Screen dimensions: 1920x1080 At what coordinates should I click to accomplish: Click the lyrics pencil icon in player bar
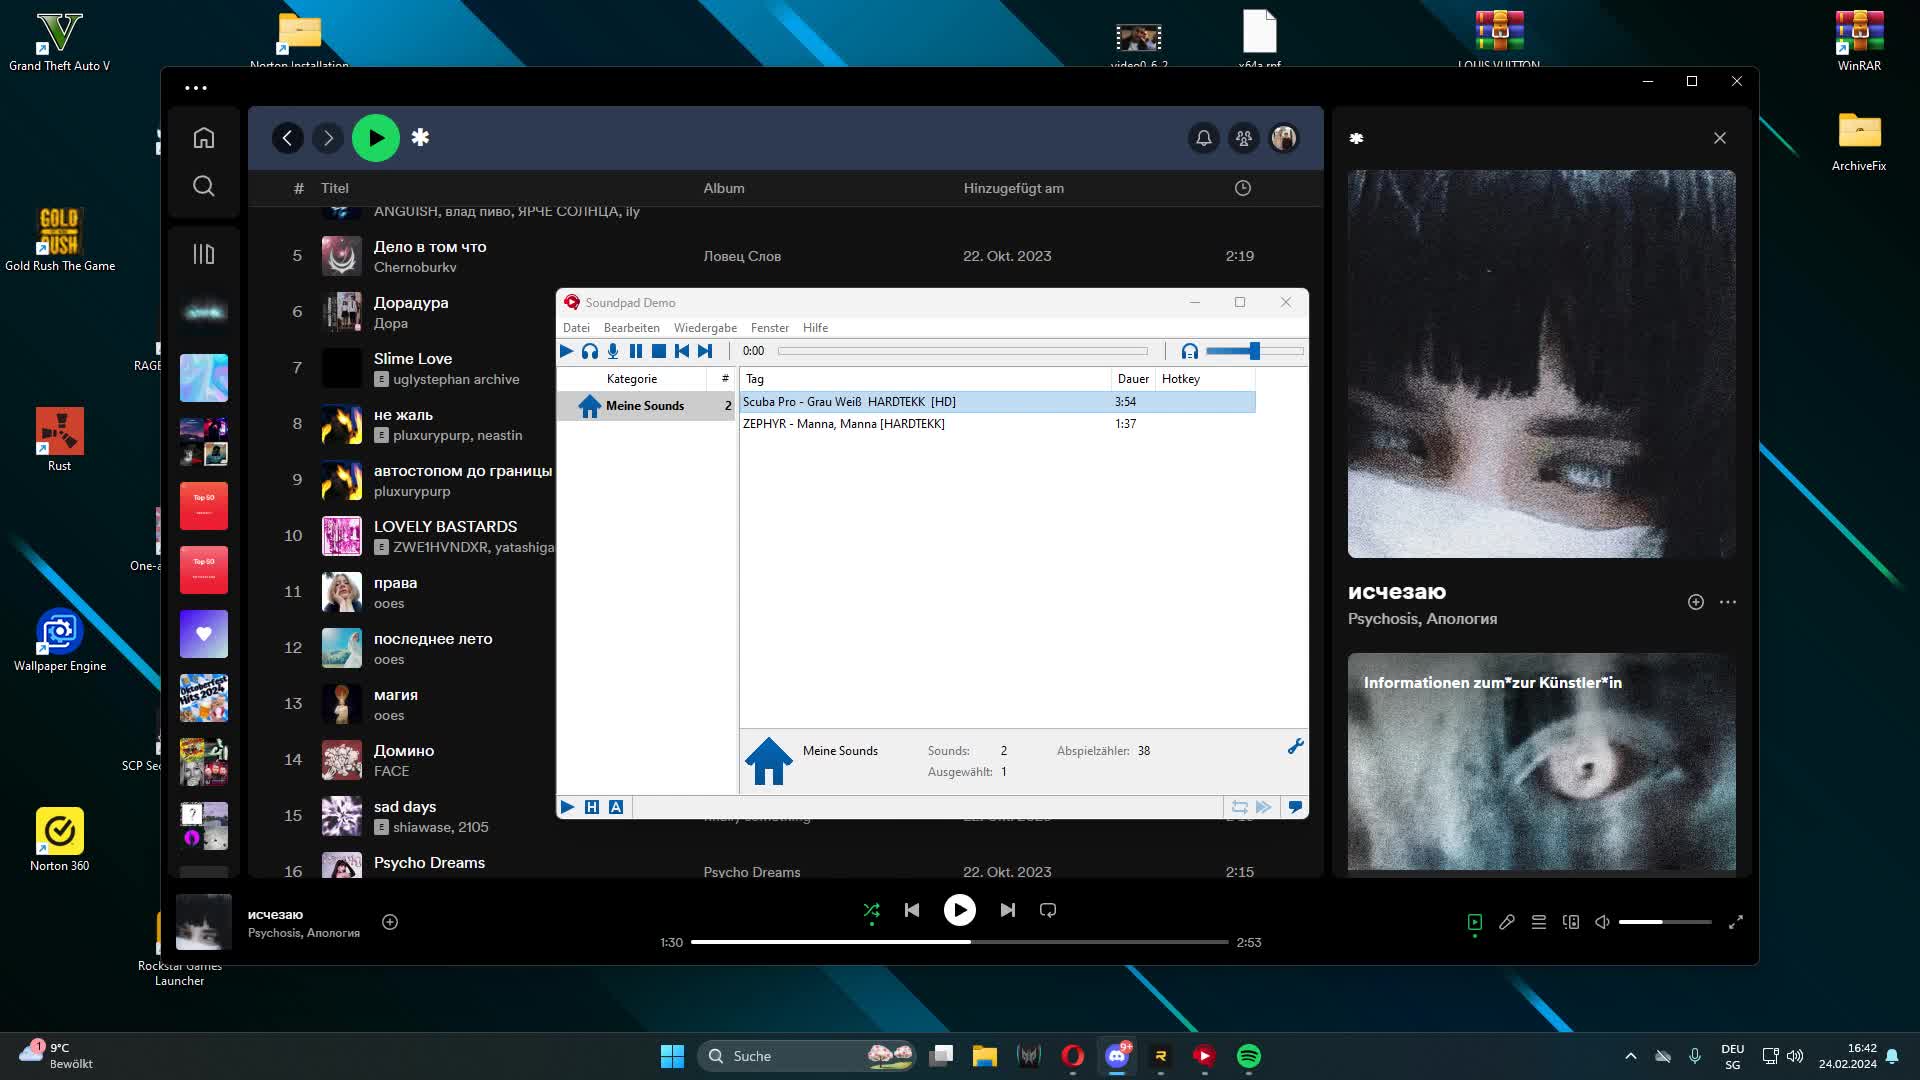[1507, 922]
